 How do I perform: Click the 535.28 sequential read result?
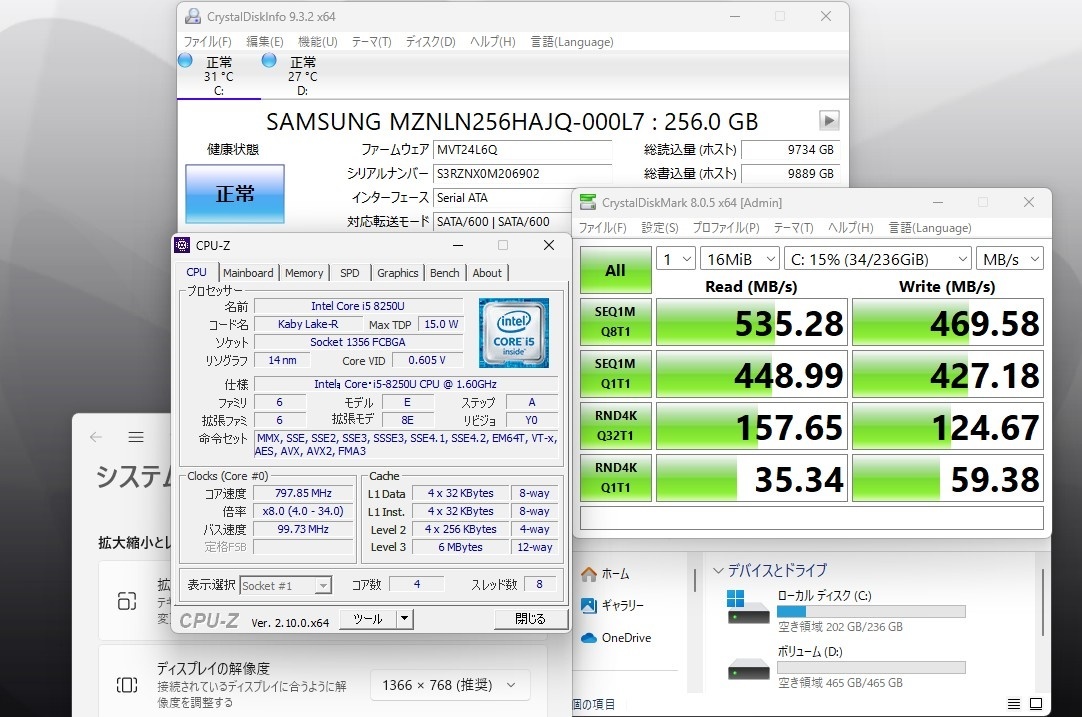(751, 322)
